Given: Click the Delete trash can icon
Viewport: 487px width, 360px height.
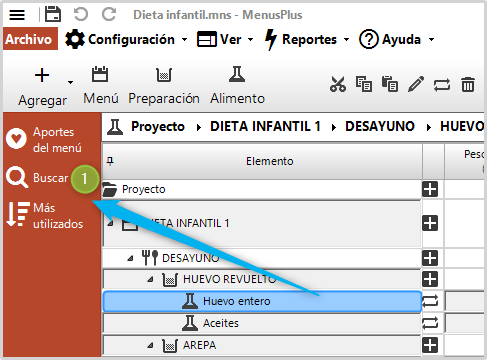Looking at the screenshot, I should pyautogui.click(x=468, y=84).
